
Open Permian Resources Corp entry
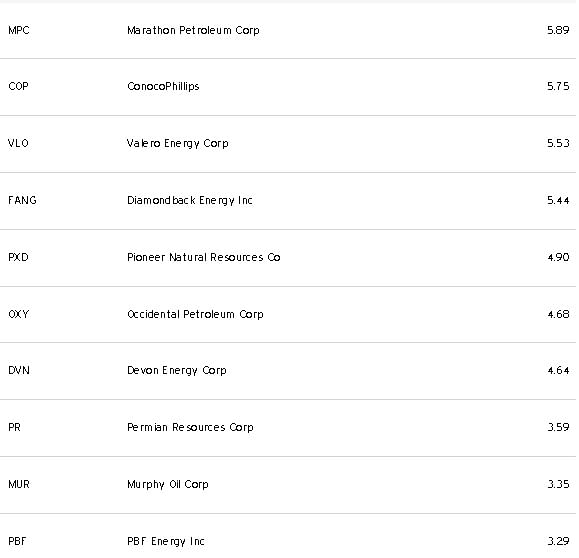click(x=190, y=428)
